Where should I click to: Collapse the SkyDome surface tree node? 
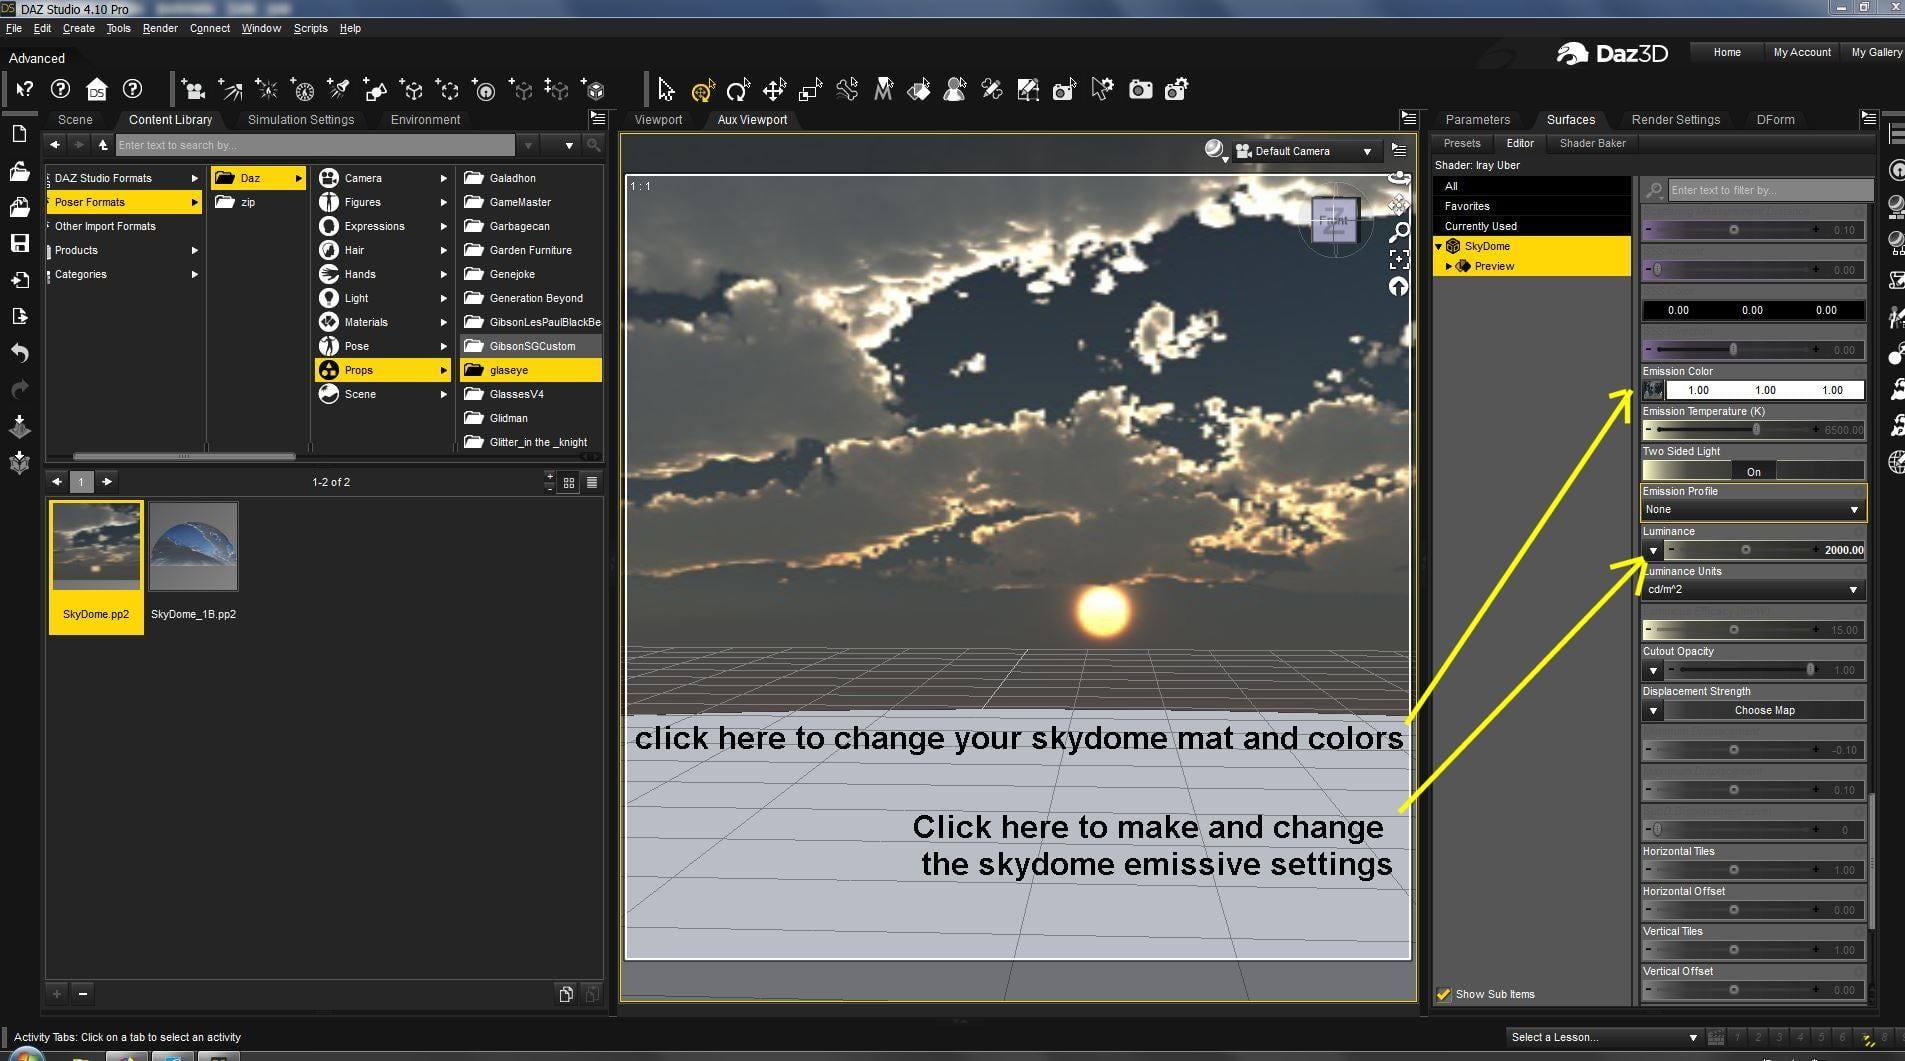tap(1439, 246)
